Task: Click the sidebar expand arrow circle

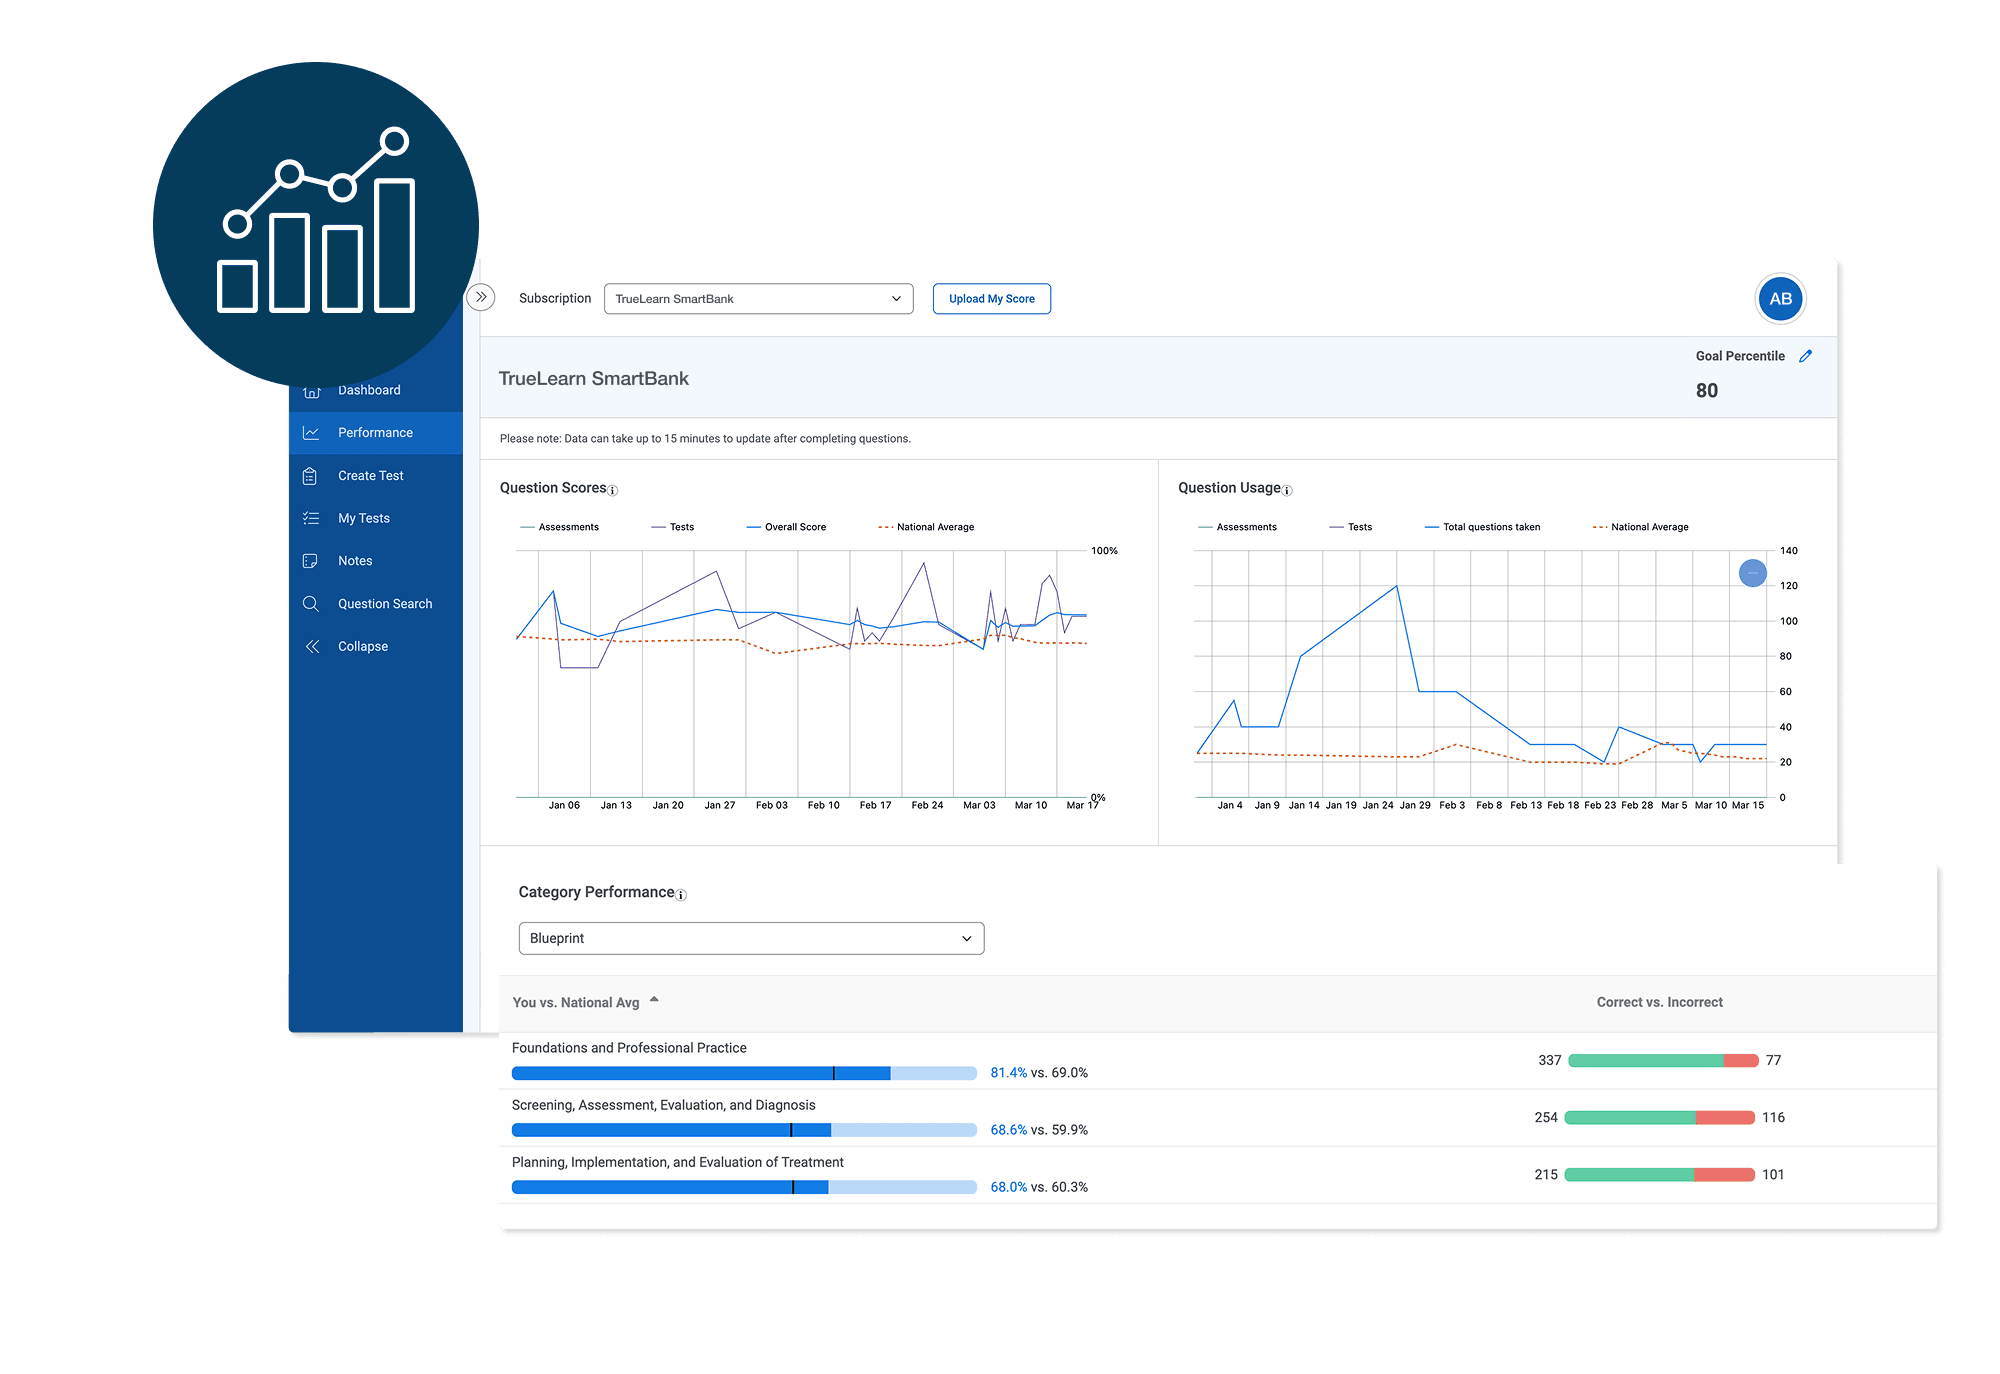Action: (481, 297)
